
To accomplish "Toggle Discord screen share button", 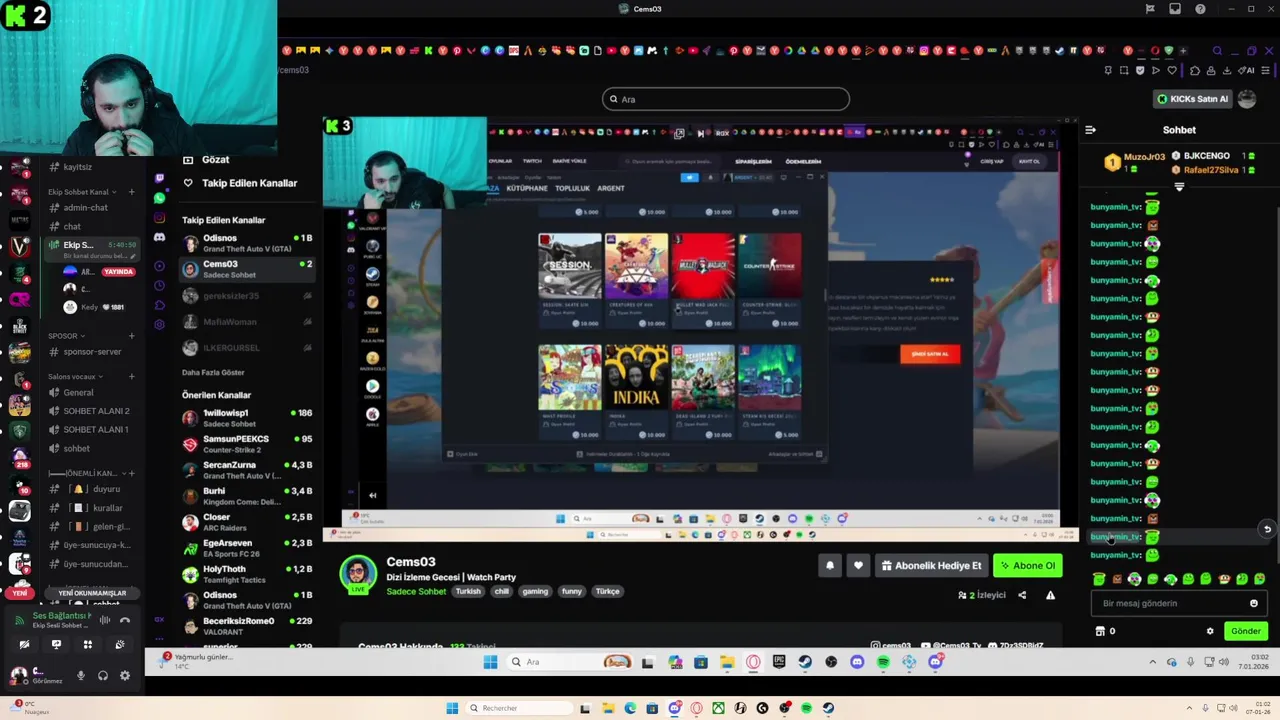I will pos(56,645).
